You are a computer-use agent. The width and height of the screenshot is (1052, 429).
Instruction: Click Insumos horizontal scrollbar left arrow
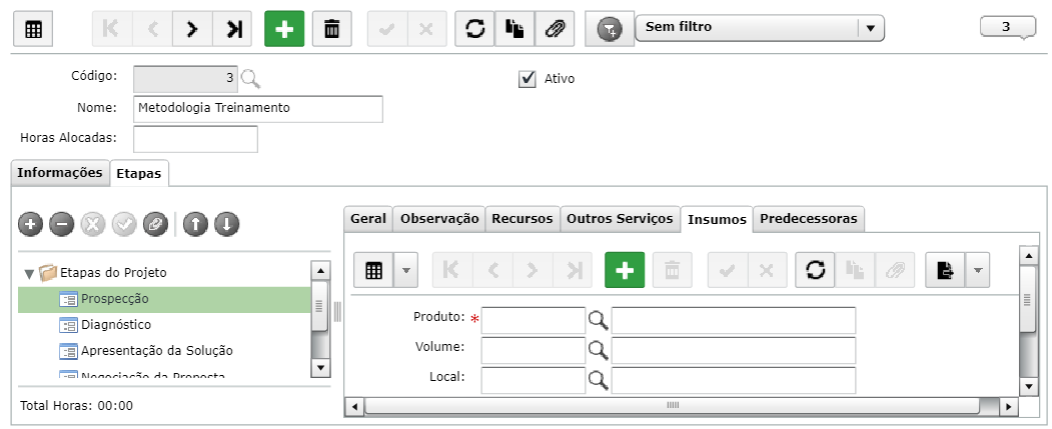click(354, 407)
